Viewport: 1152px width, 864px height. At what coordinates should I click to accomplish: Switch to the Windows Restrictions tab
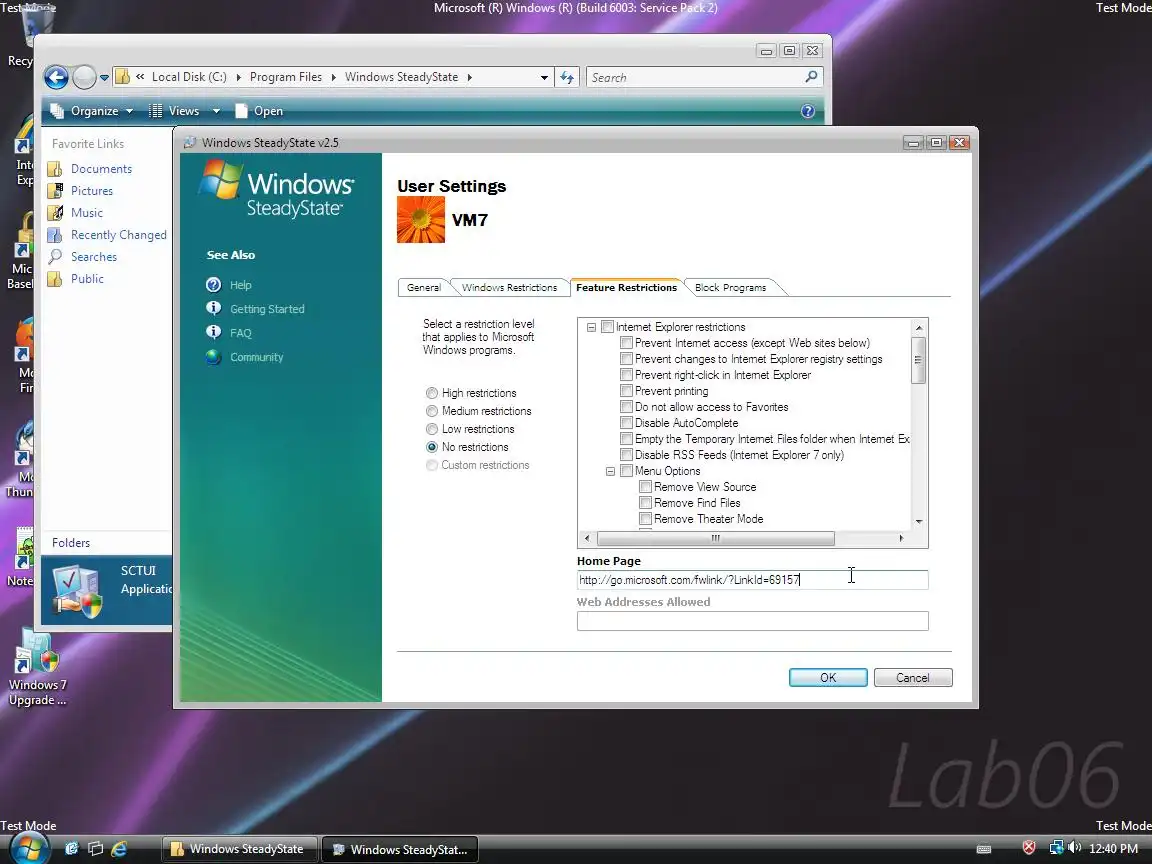point(509,288)
